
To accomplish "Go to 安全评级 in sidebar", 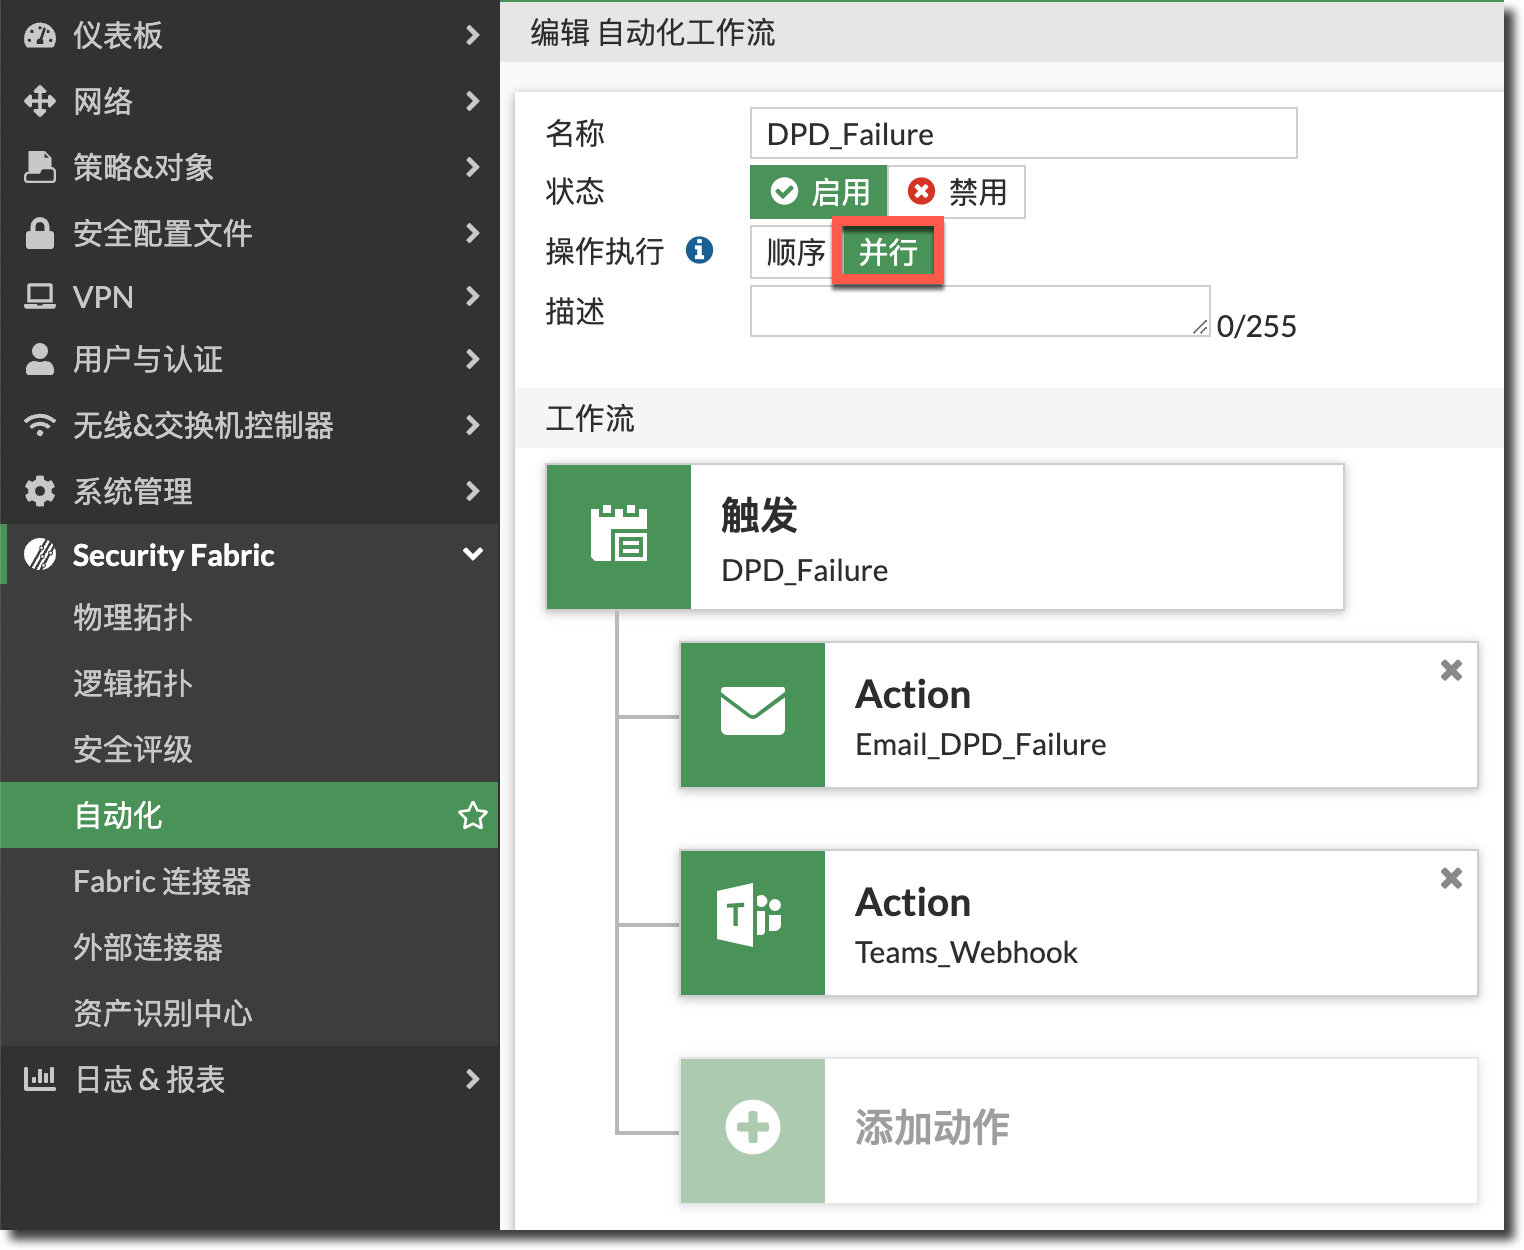I will [x=133, y=750].
